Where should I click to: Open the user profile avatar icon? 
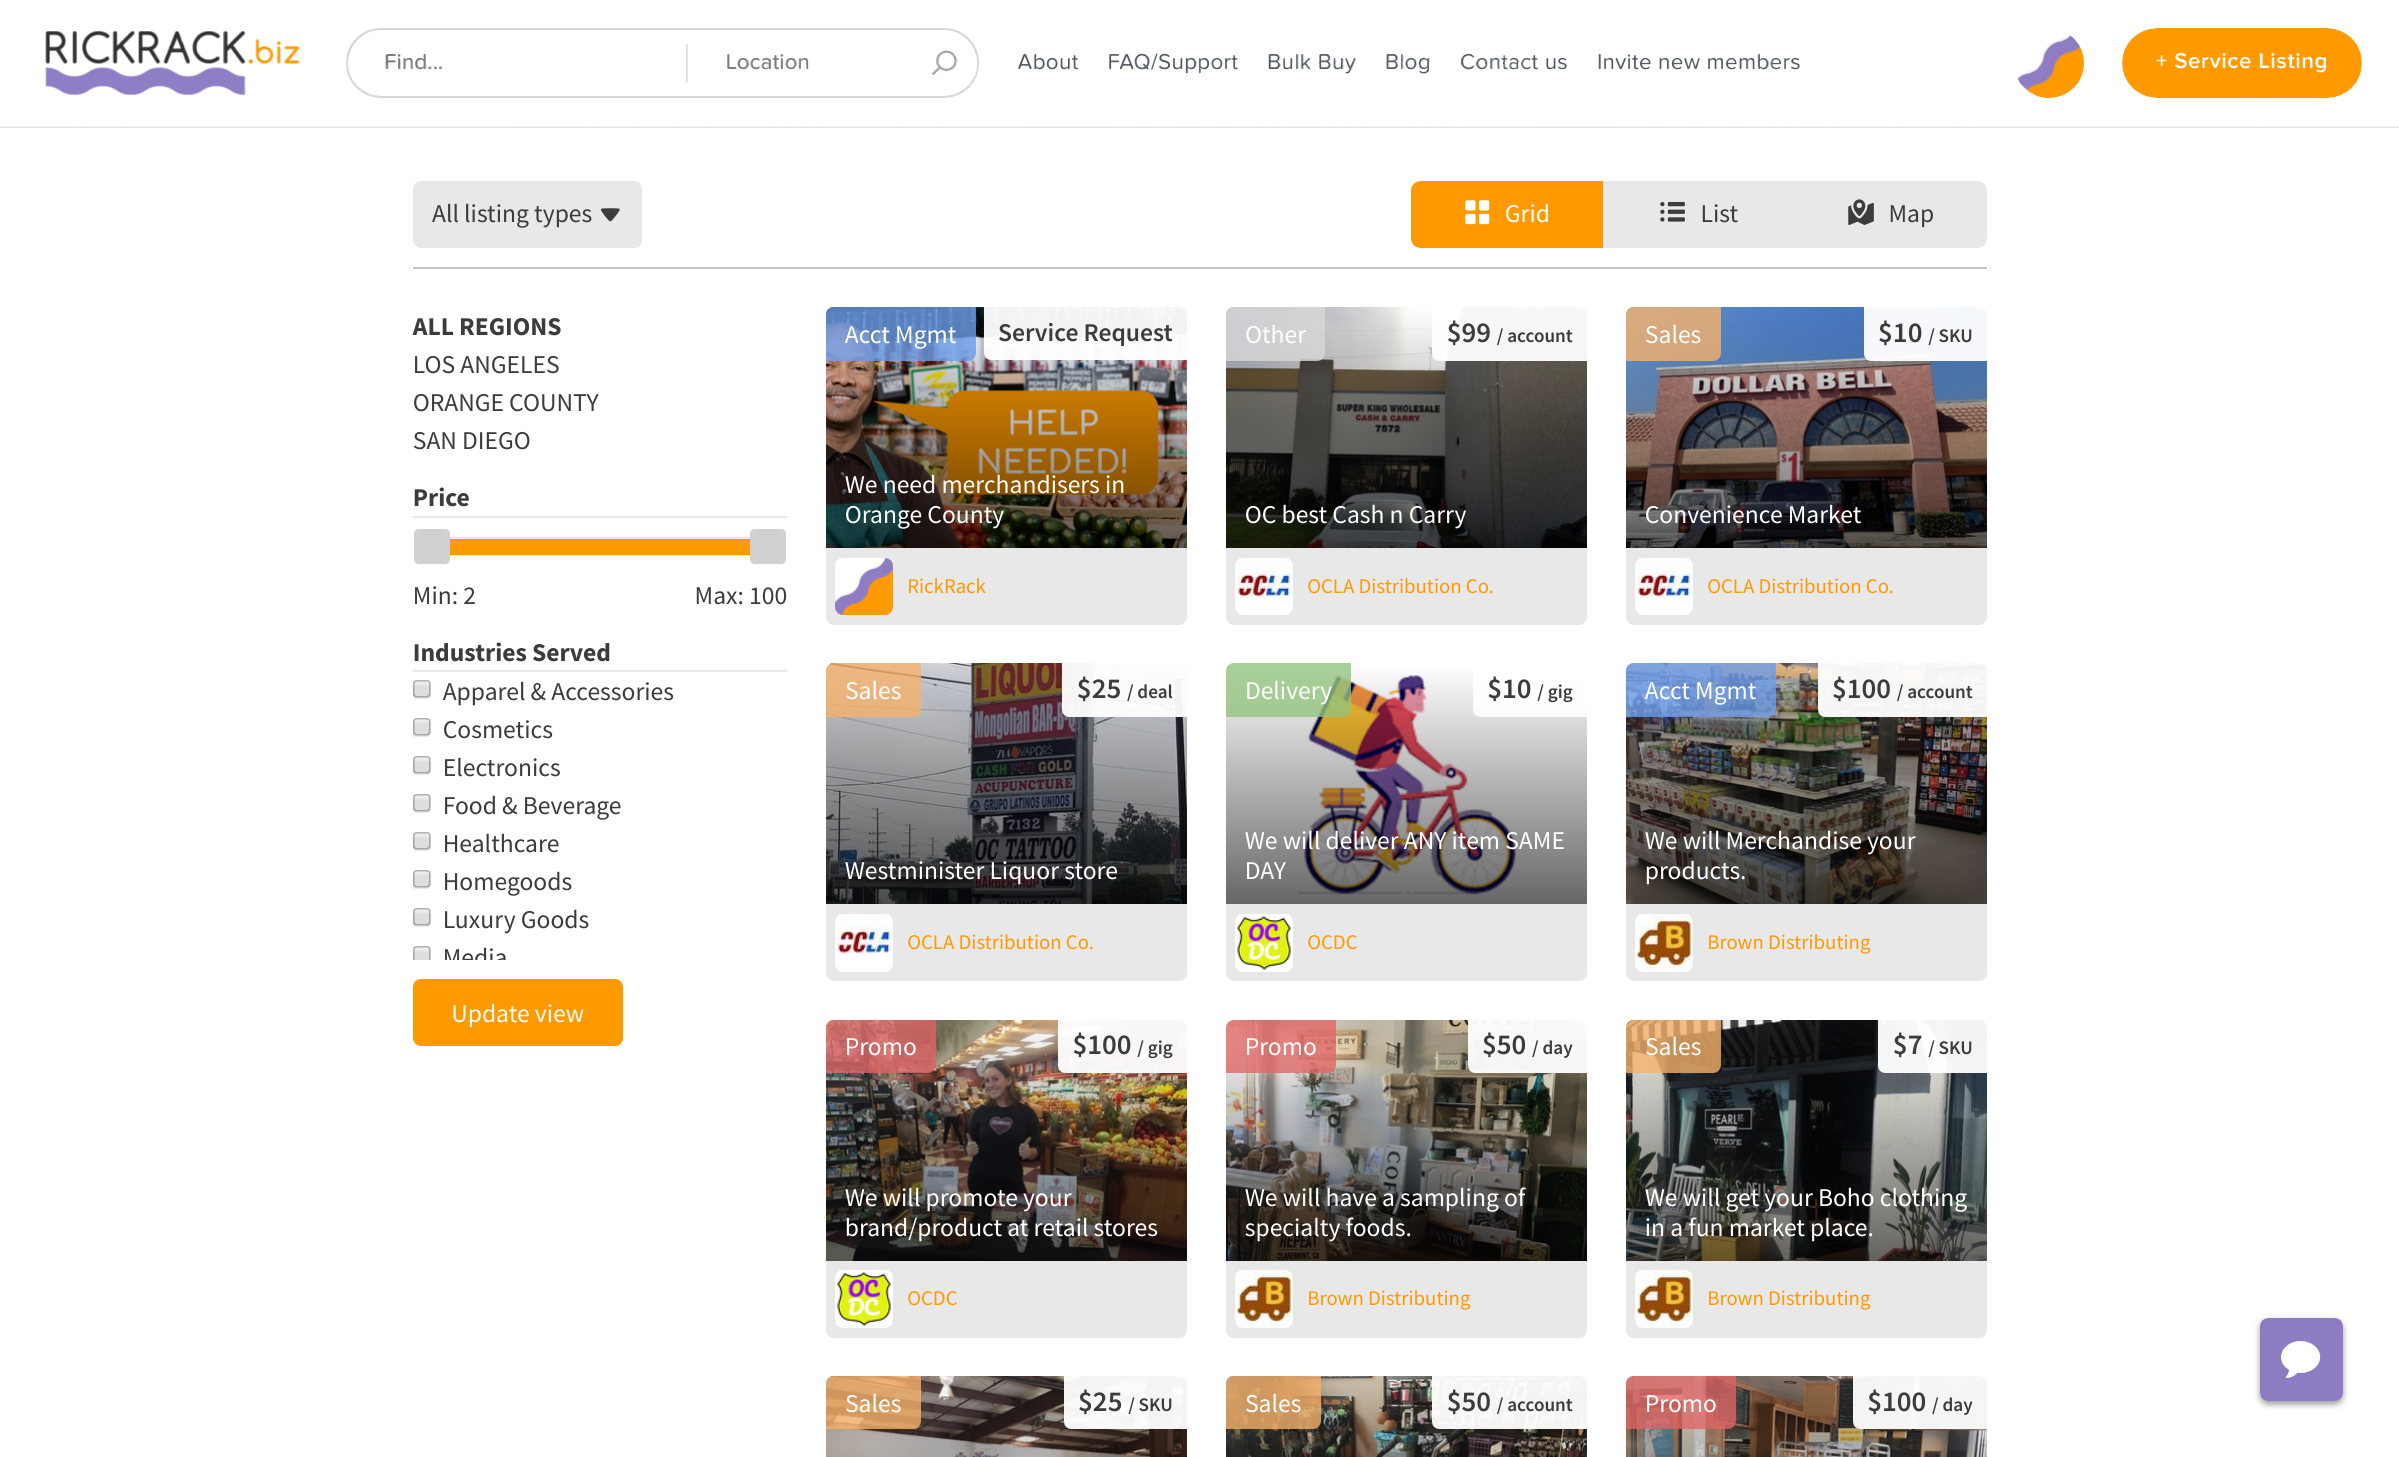pos(2050,65)
